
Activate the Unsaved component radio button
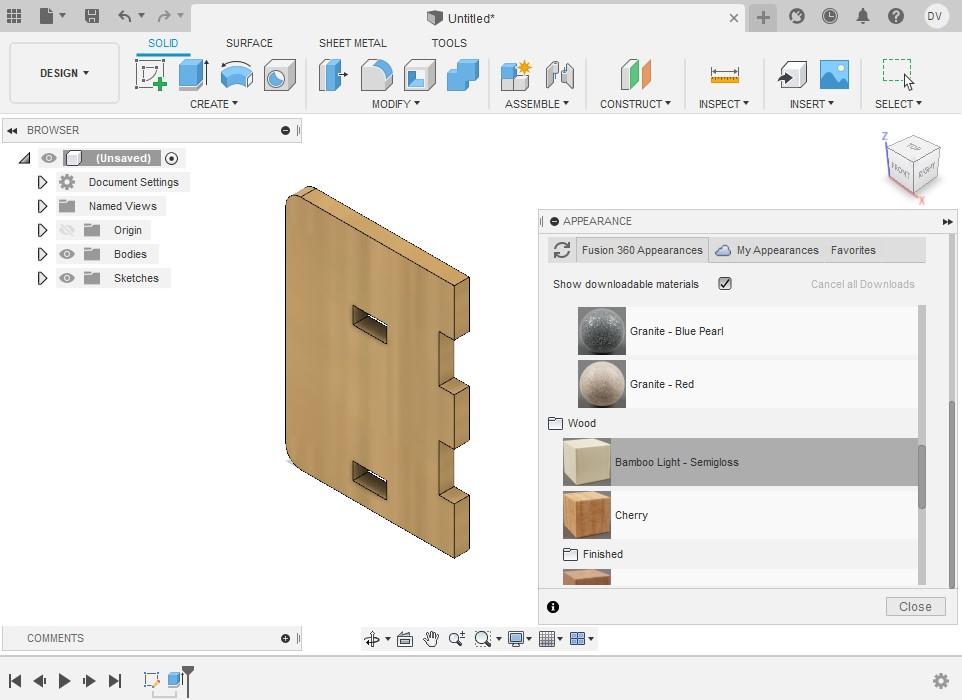(x=172, y=158)
